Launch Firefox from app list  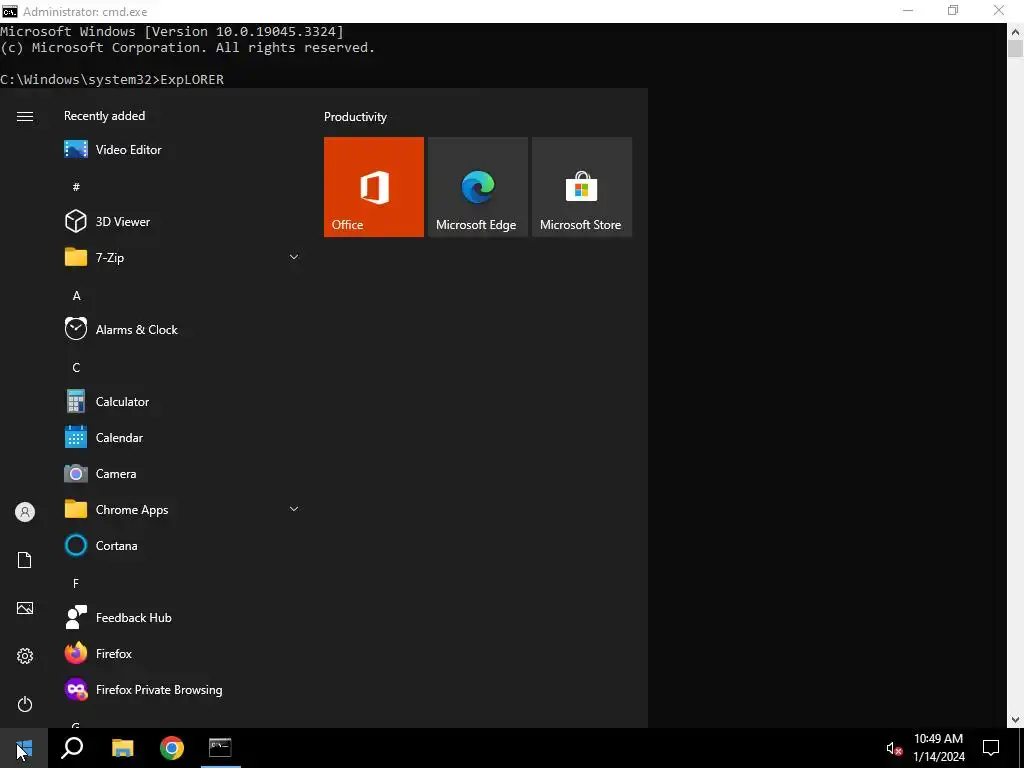182,654
